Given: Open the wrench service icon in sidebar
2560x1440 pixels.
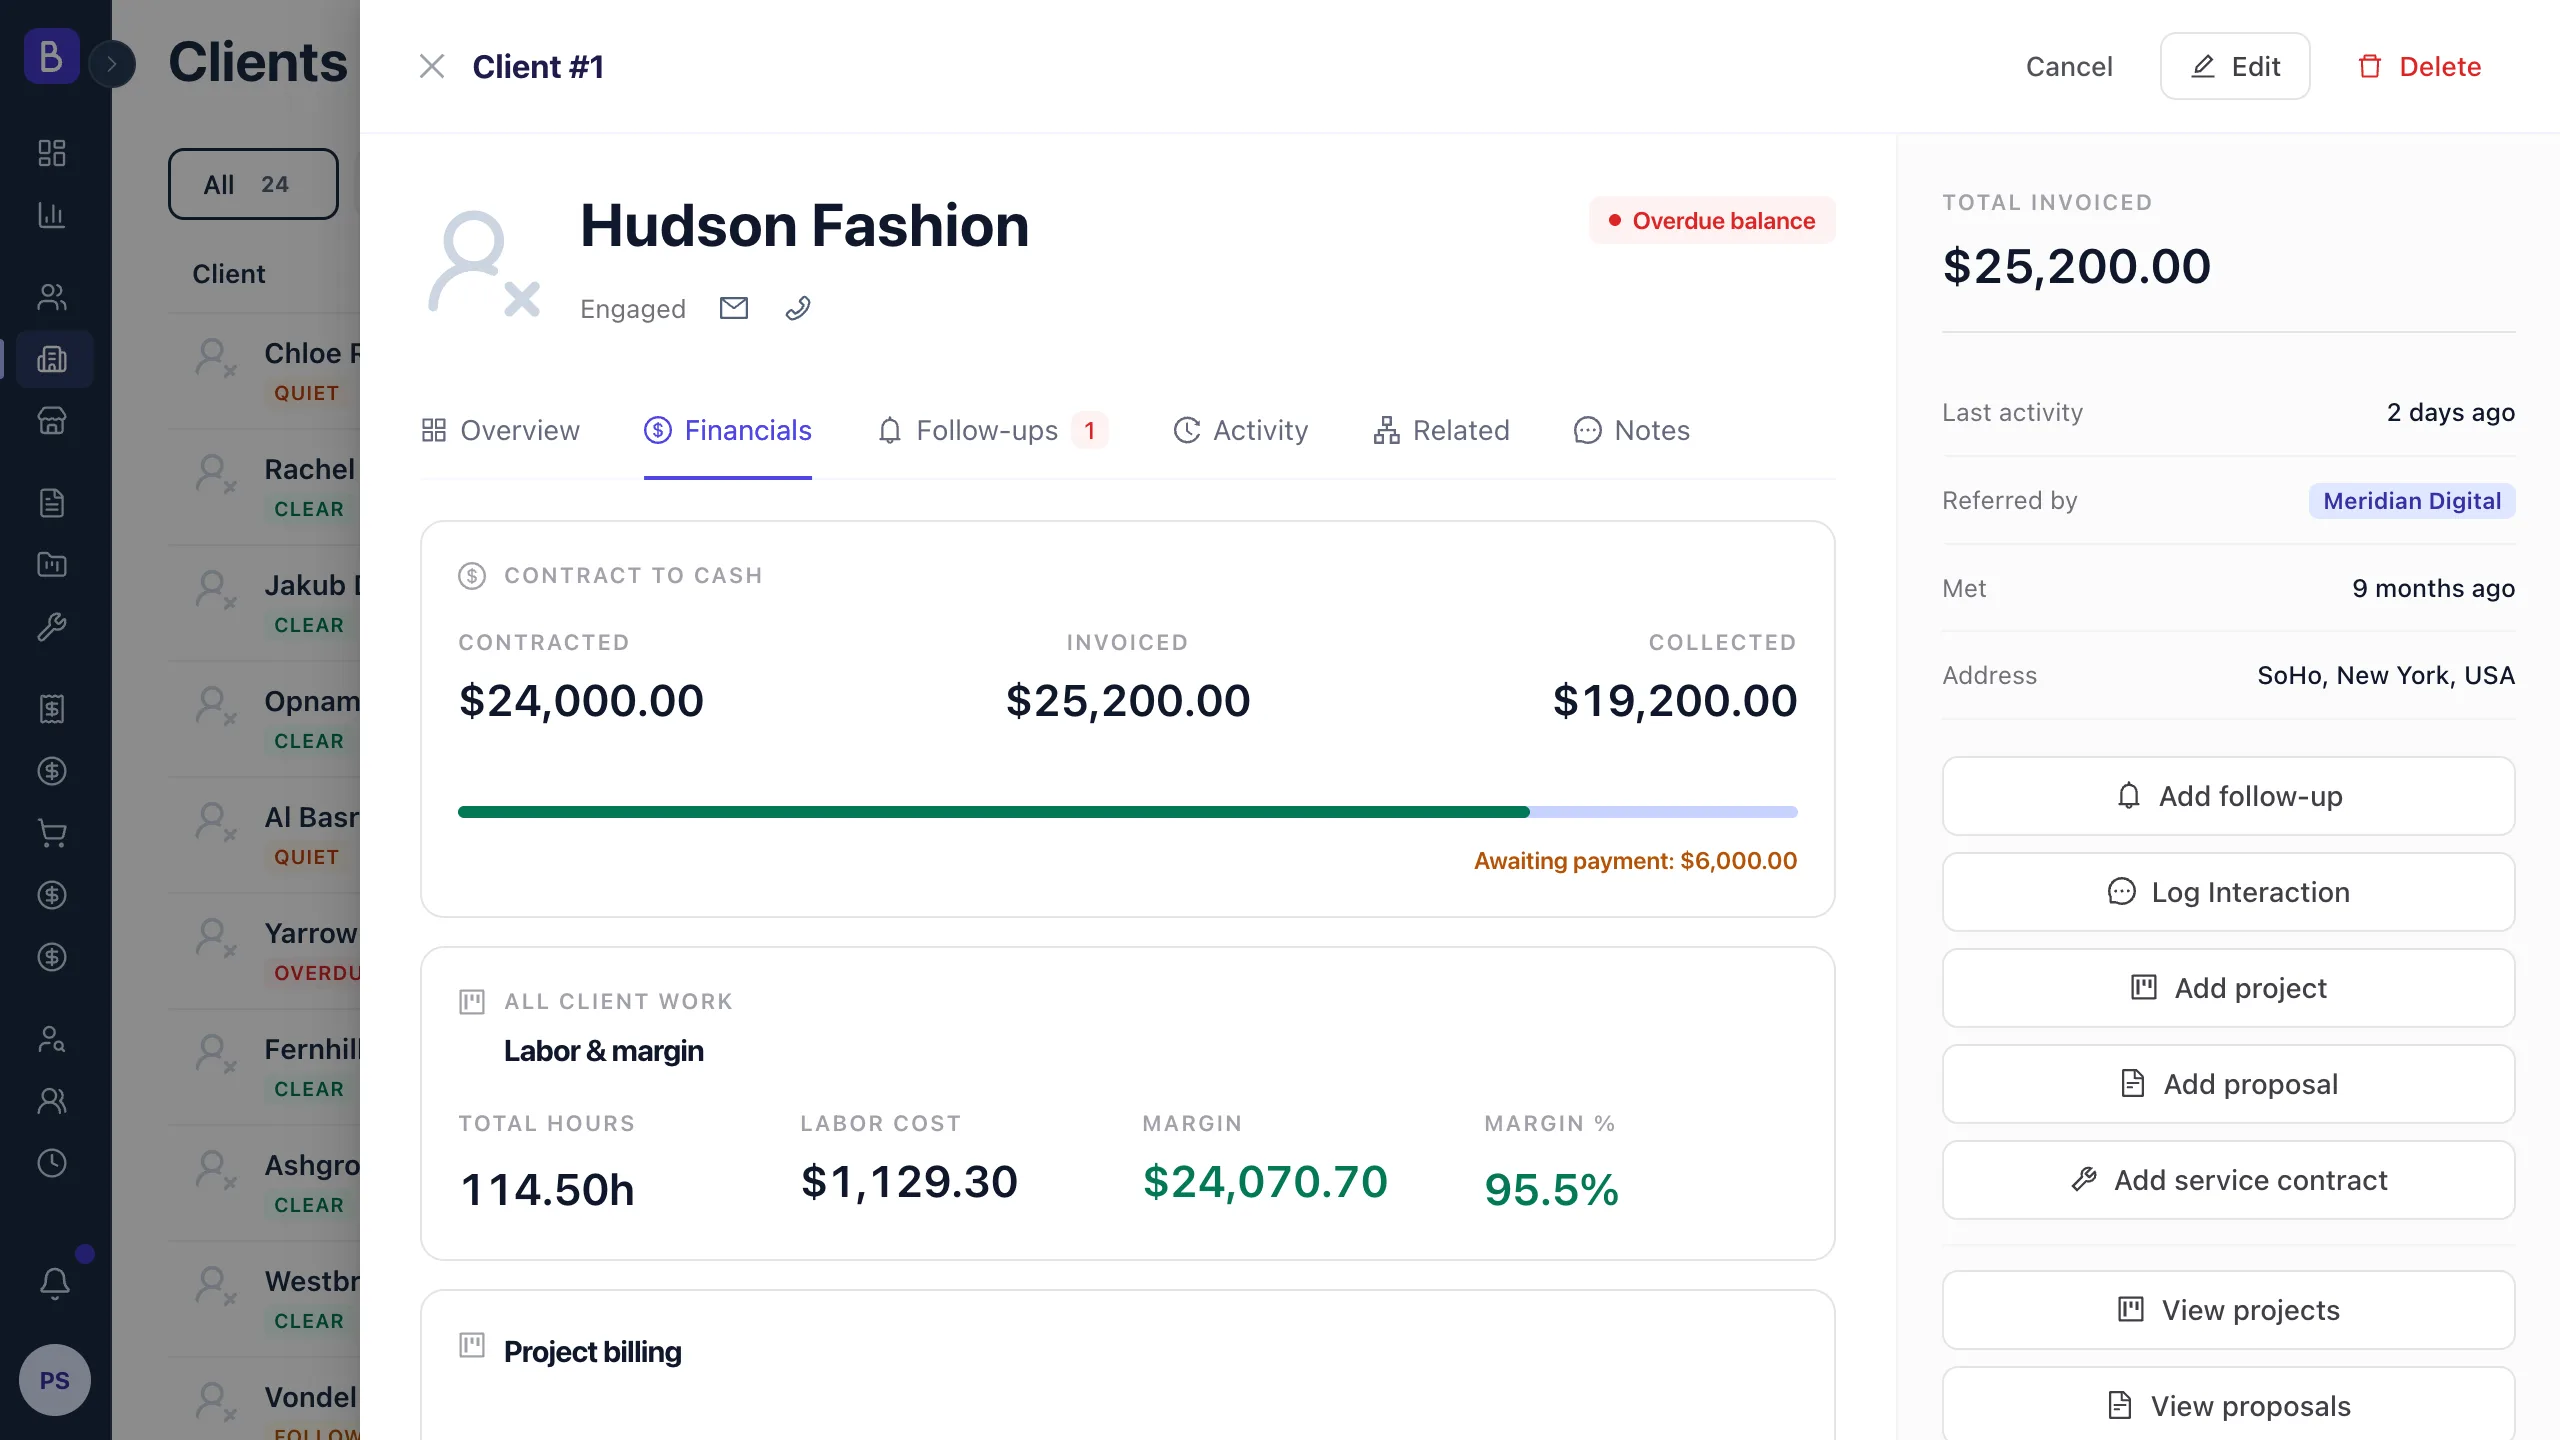Looking at the screenshot, I should pos(52,627).
